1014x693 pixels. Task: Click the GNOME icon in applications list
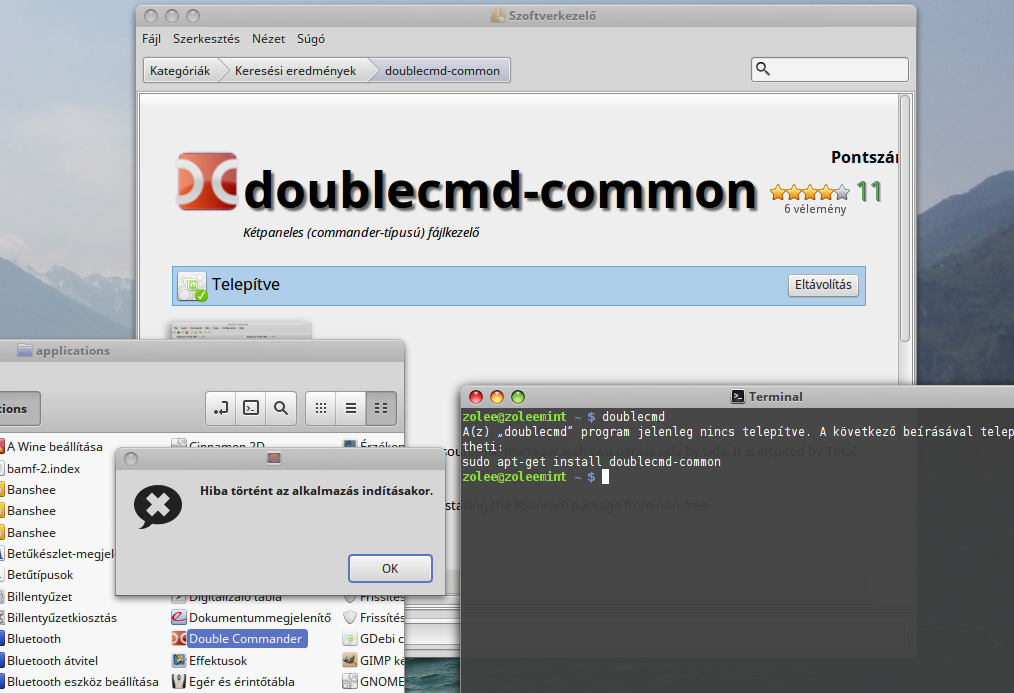tap(350, 681)
